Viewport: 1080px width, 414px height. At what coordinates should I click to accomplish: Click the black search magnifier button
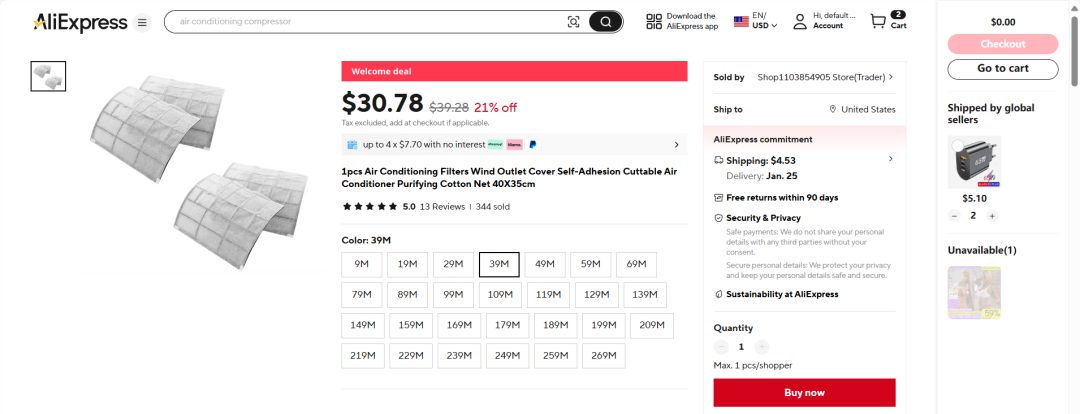point(605,22)
